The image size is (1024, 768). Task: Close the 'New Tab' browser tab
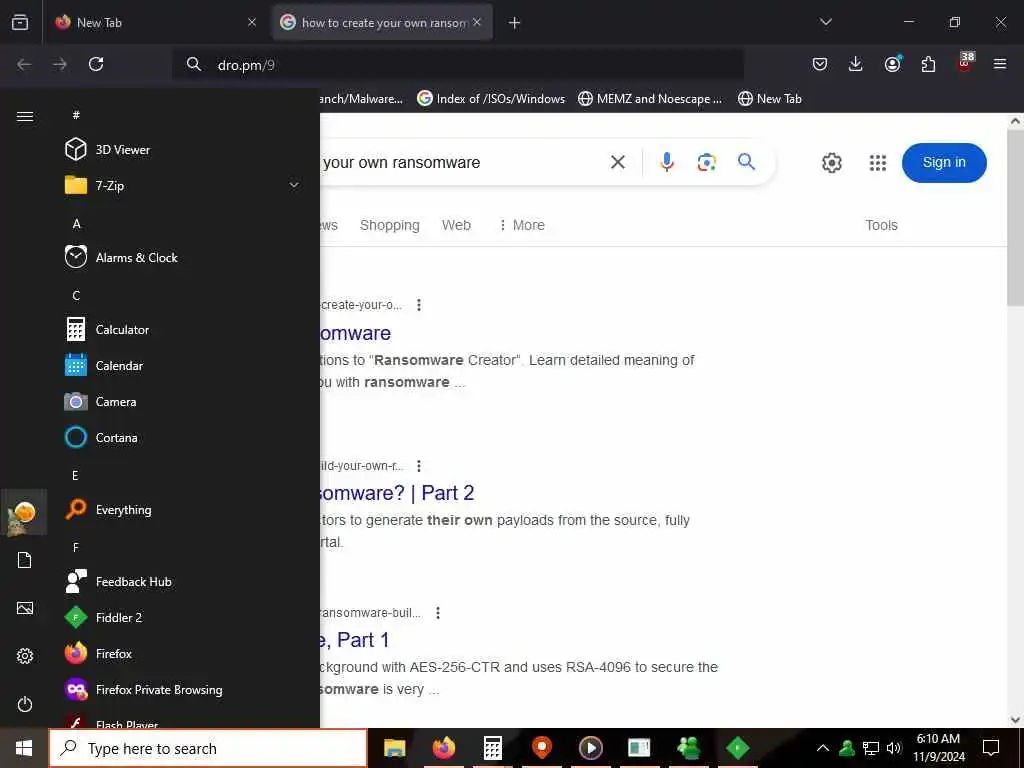[252, 22]
